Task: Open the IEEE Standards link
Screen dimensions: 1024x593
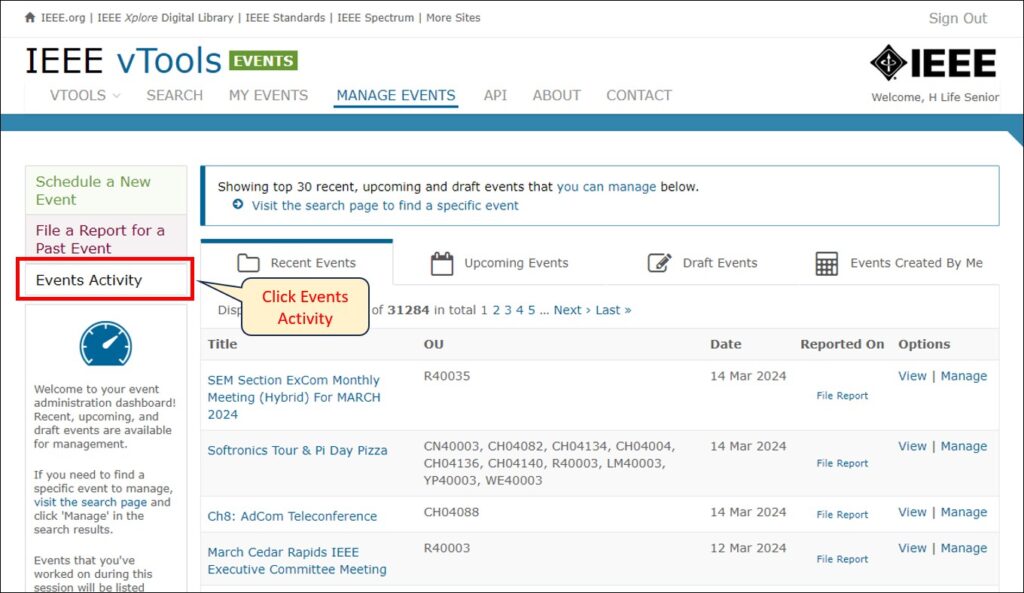Action: (285, 18)
